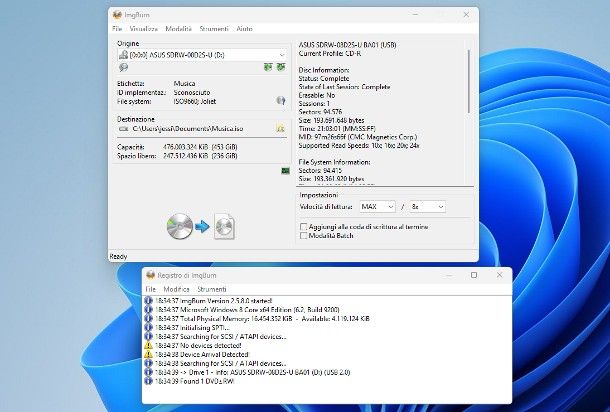Open the File menu in Registro window
Image resolution: width=610 pixels, height=412 pixels.
150,289
